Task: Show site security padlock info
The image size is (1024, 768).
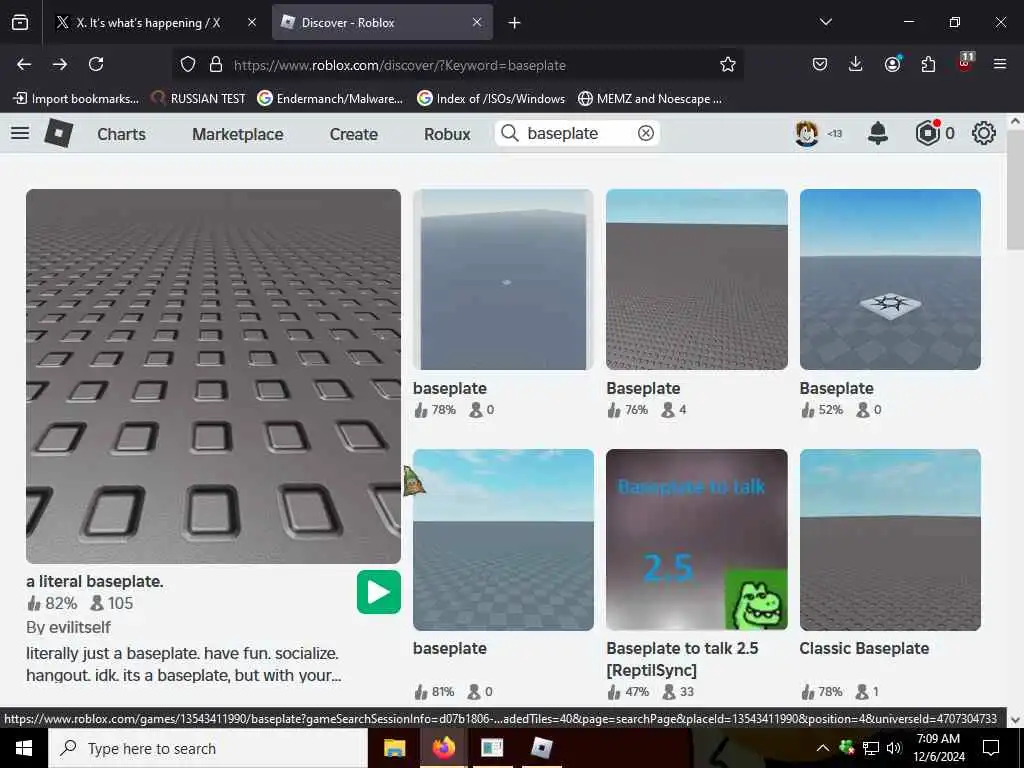Action: (x=216, y=65)
